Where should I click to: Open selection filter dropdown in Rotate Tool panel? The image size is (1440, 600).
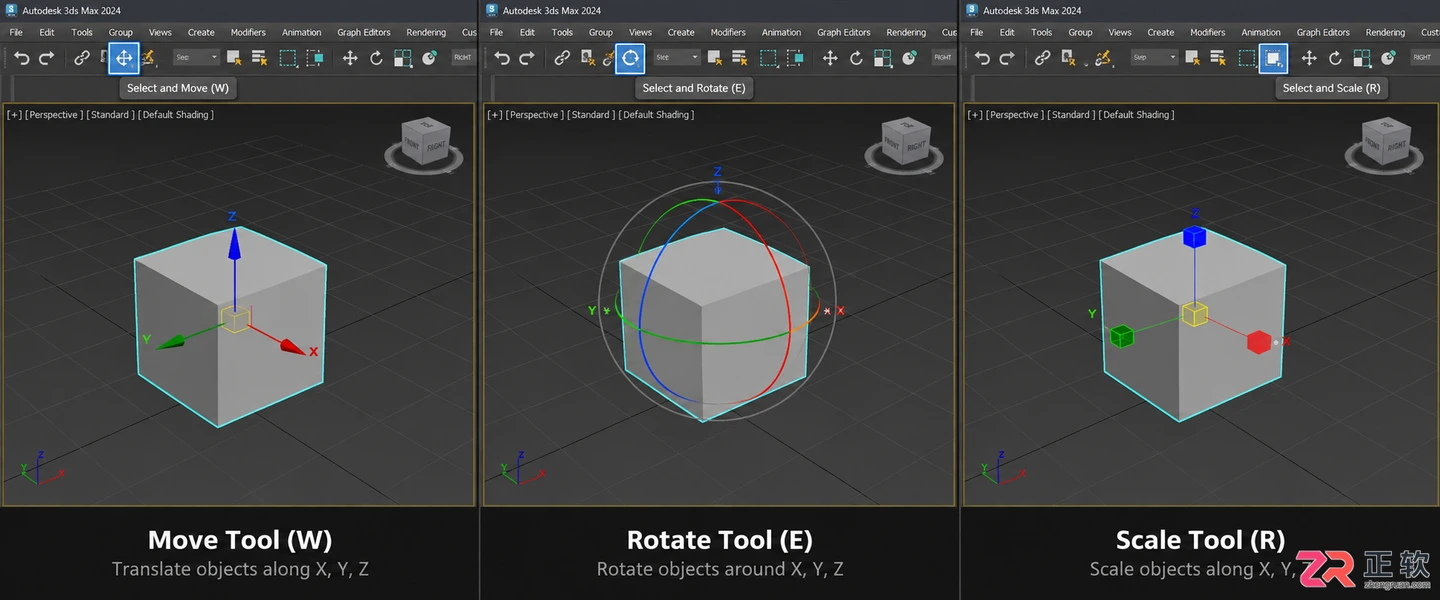coord(677,57)
